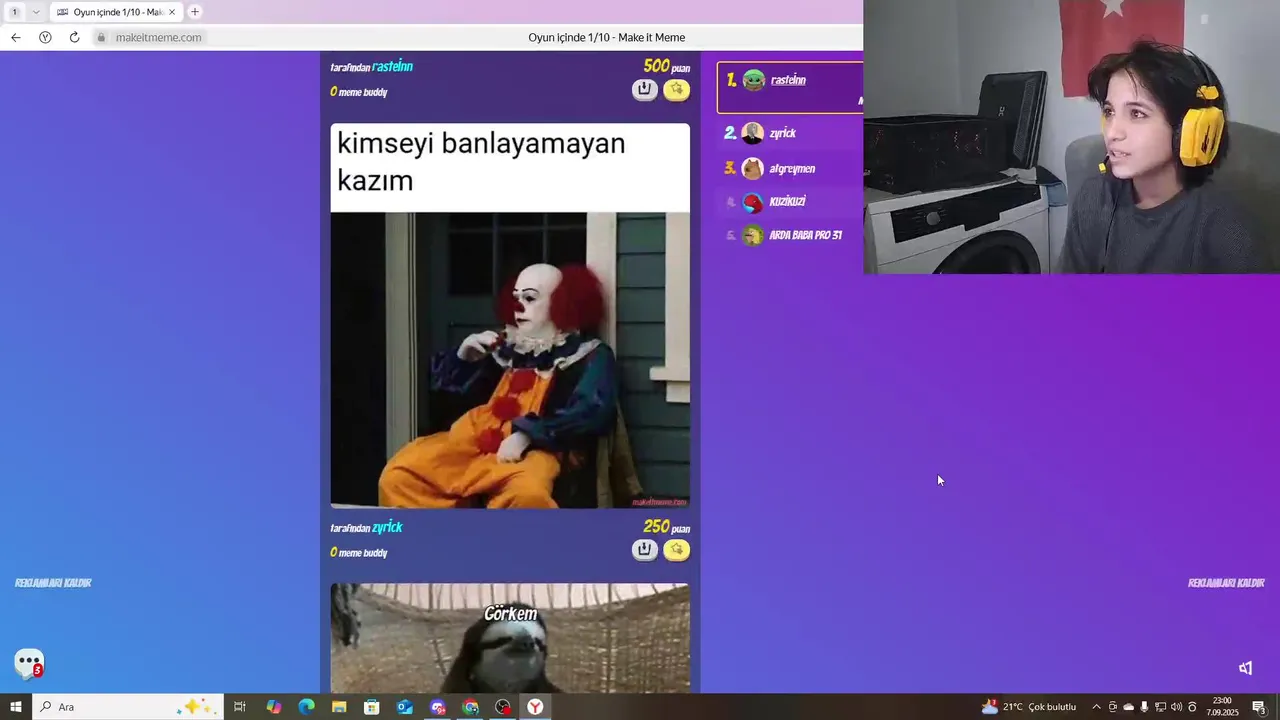This screenshot has width=1280, height=720.
Task: Open the chat bubble with 3 notifications
Action: 29,663
